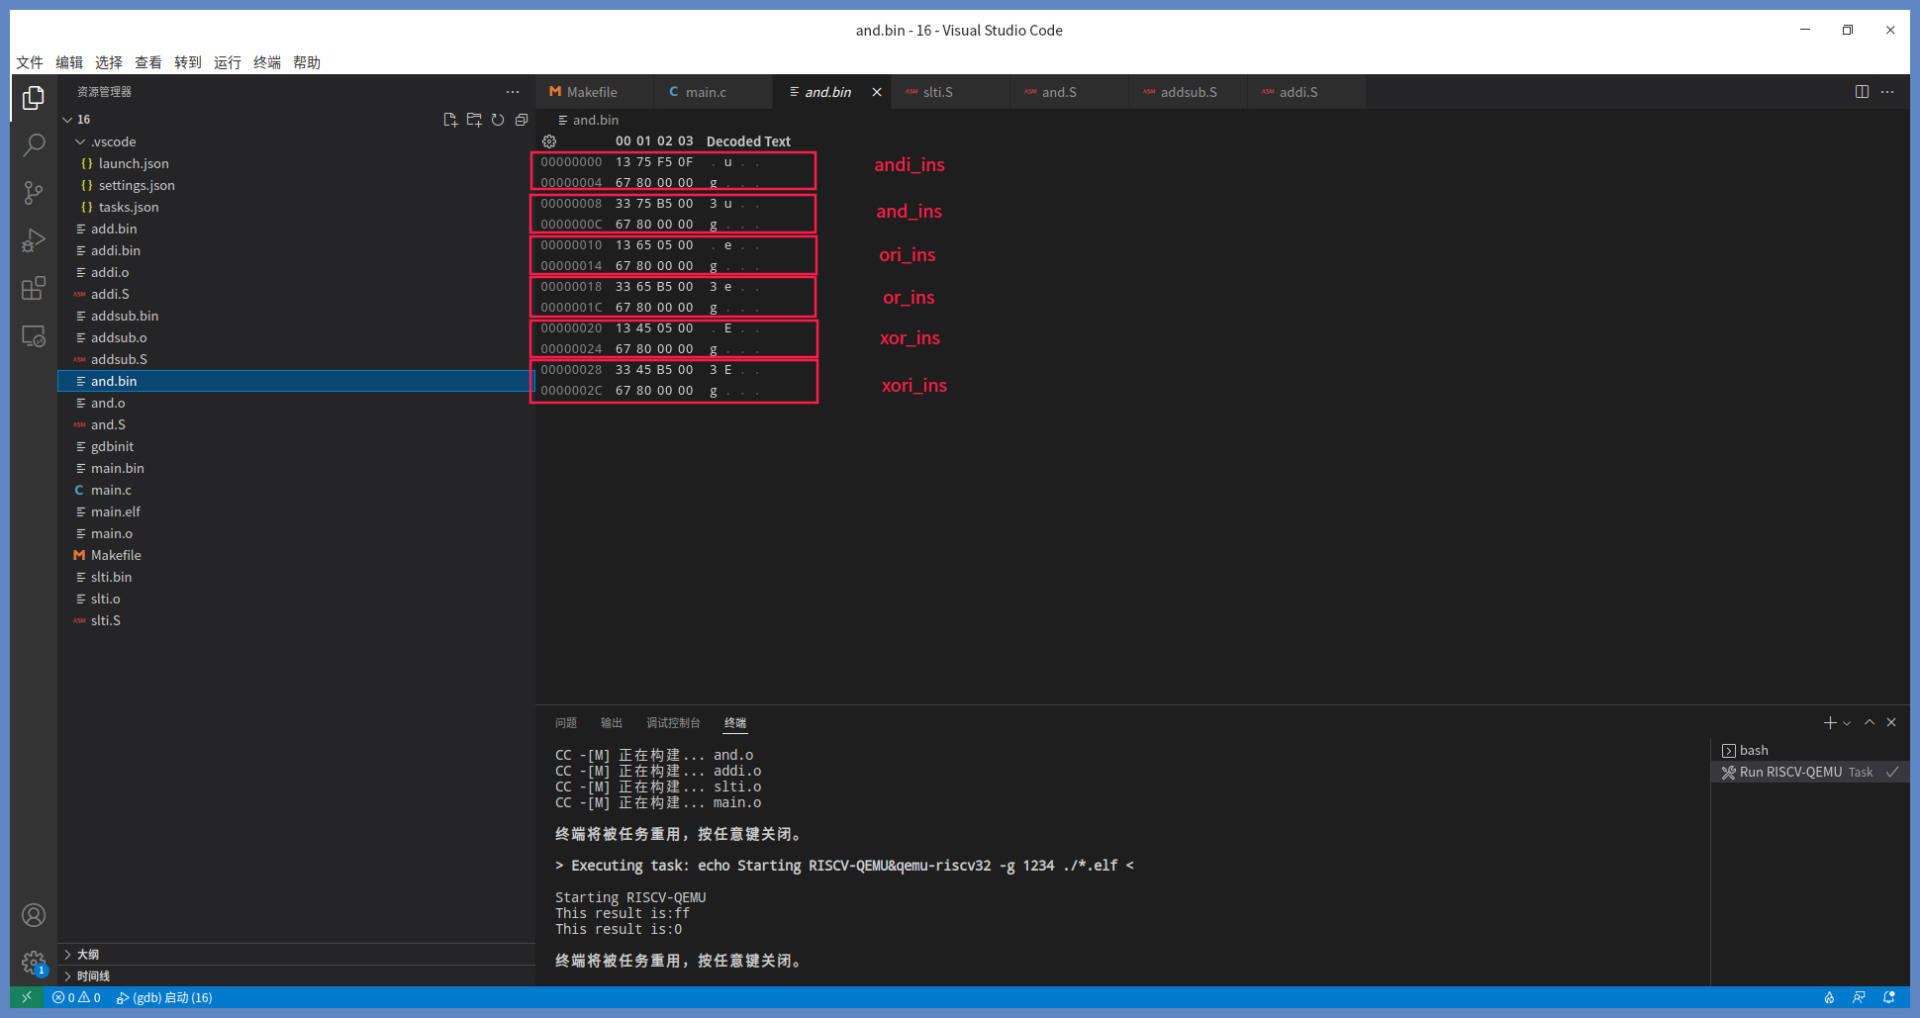Open the Extensions view
Image resolution: width=1920 pixels, height=1018 pixels.
[34, 289]
